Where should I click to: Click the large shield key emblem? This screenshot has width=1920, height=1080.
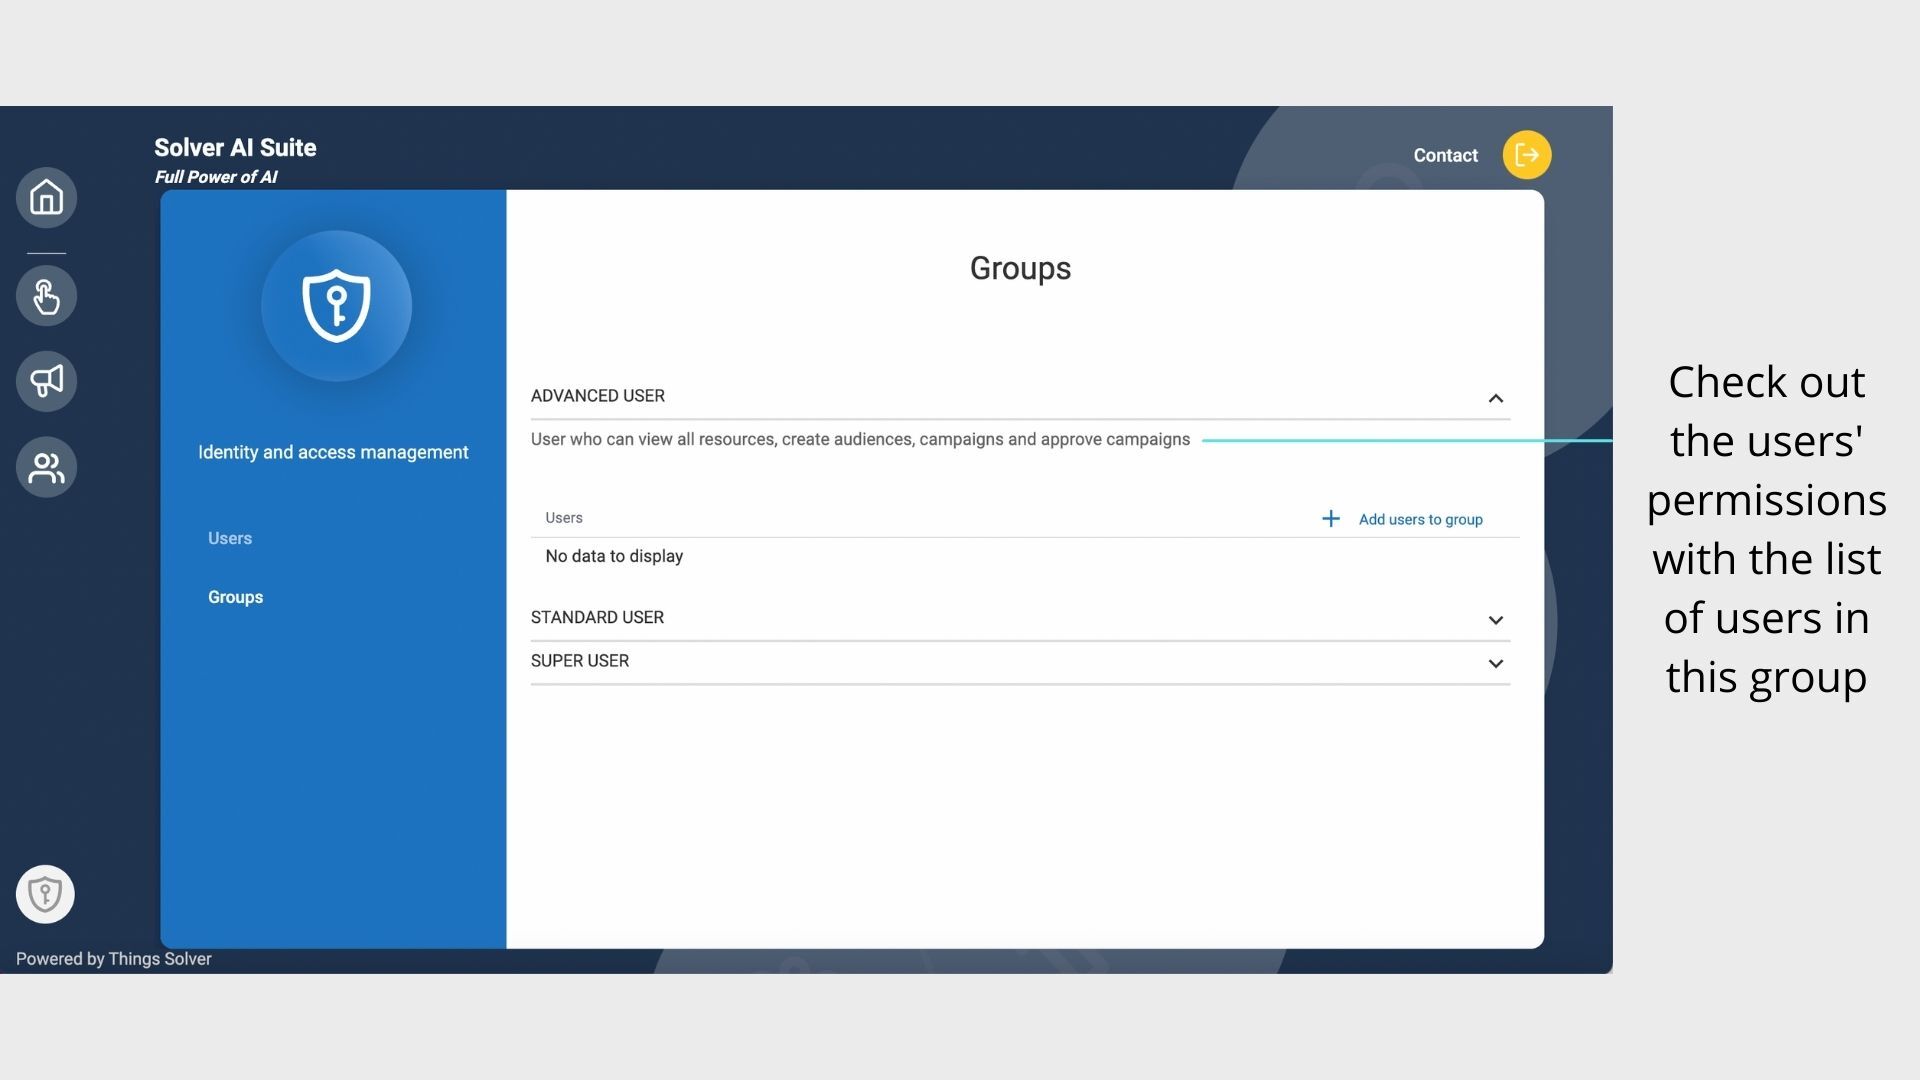[336, 306]
